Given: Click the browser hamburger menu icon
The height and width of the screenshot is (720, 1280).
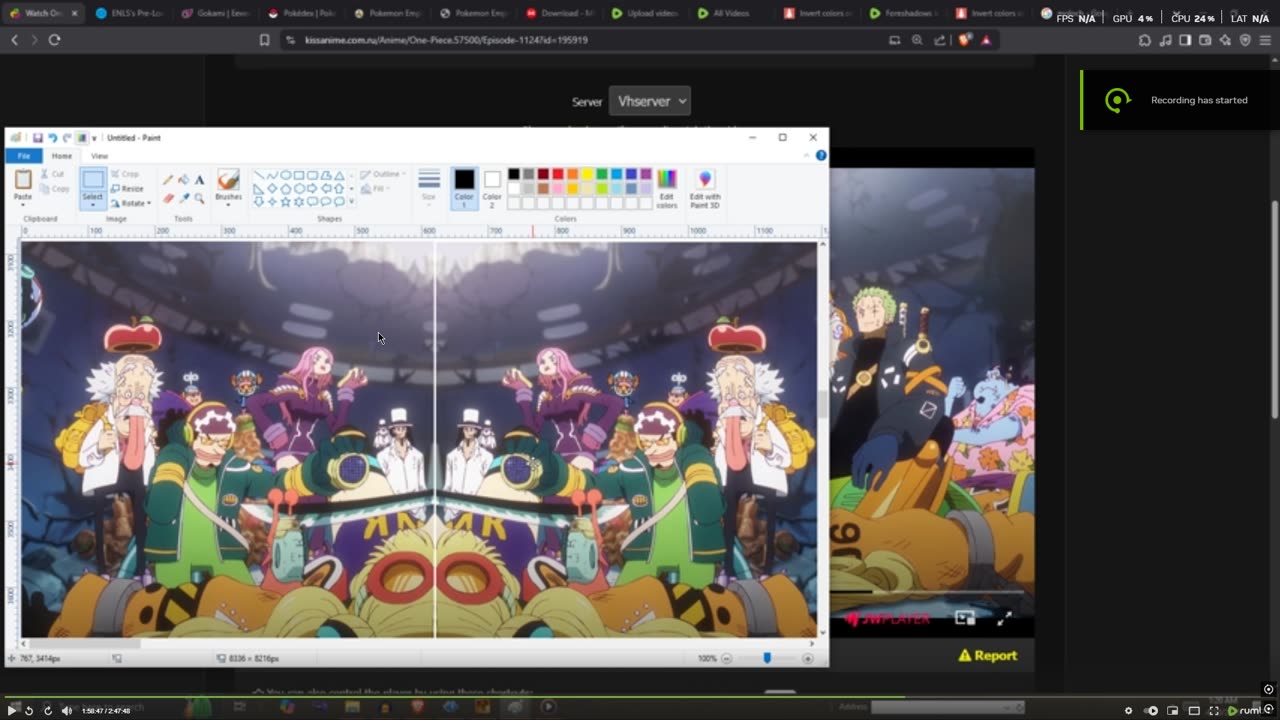Looking at the screenshot, I should pyautogui.click(x=1264, y=40).
